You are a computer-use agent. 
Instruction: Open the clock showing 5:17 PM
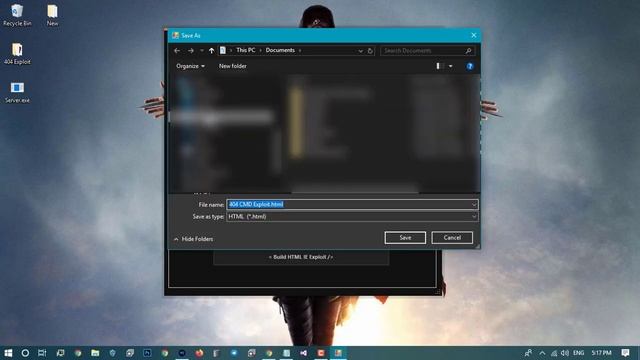click(601, 353)
